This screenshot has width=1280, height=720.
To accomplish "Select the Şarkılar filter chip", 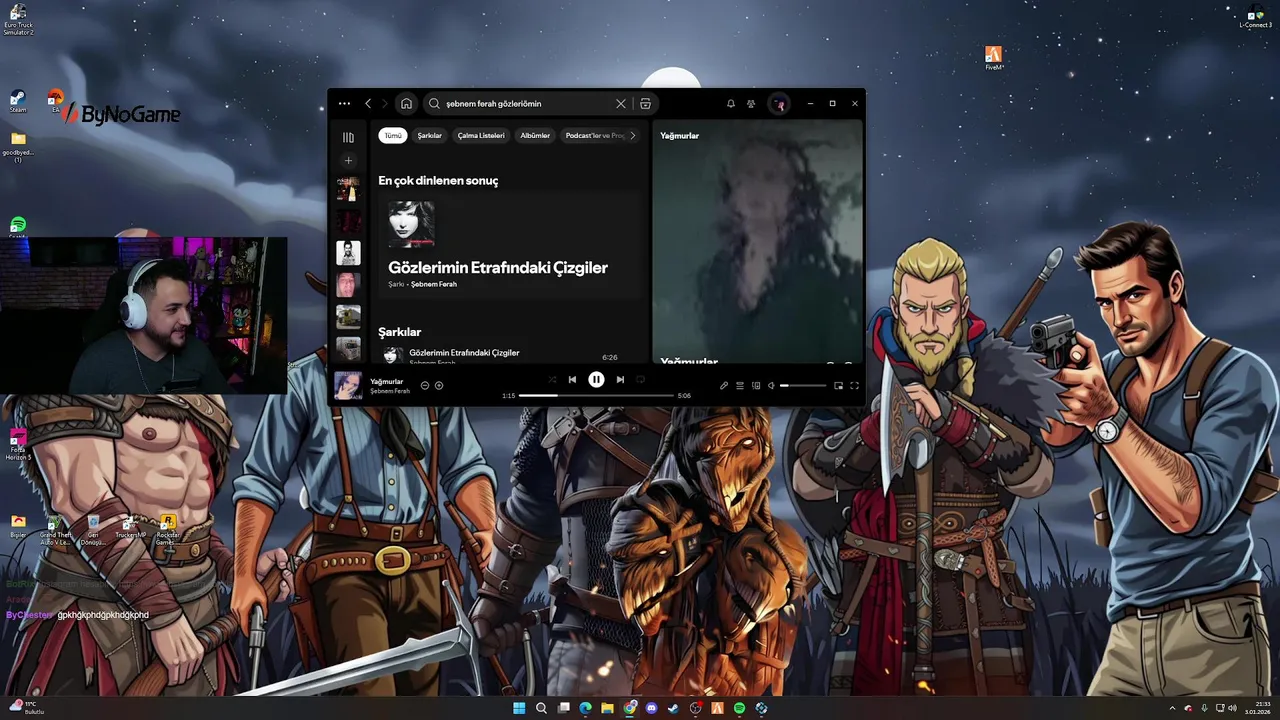I will (430, 135).
